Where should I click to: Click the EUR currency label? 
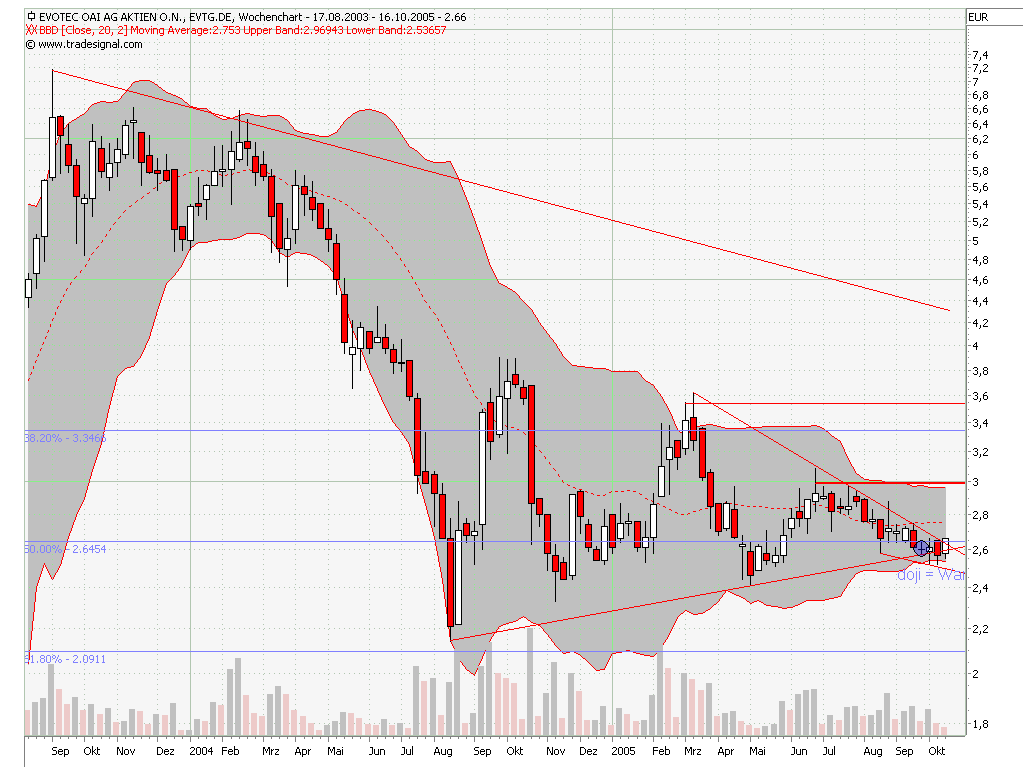[x=978, y=17]
